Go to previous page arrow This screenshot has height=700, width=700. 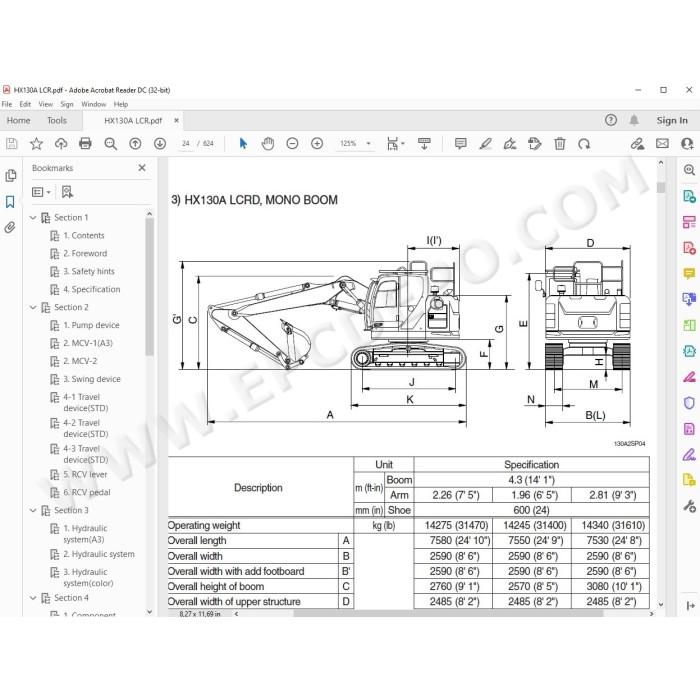pos(135,143)
